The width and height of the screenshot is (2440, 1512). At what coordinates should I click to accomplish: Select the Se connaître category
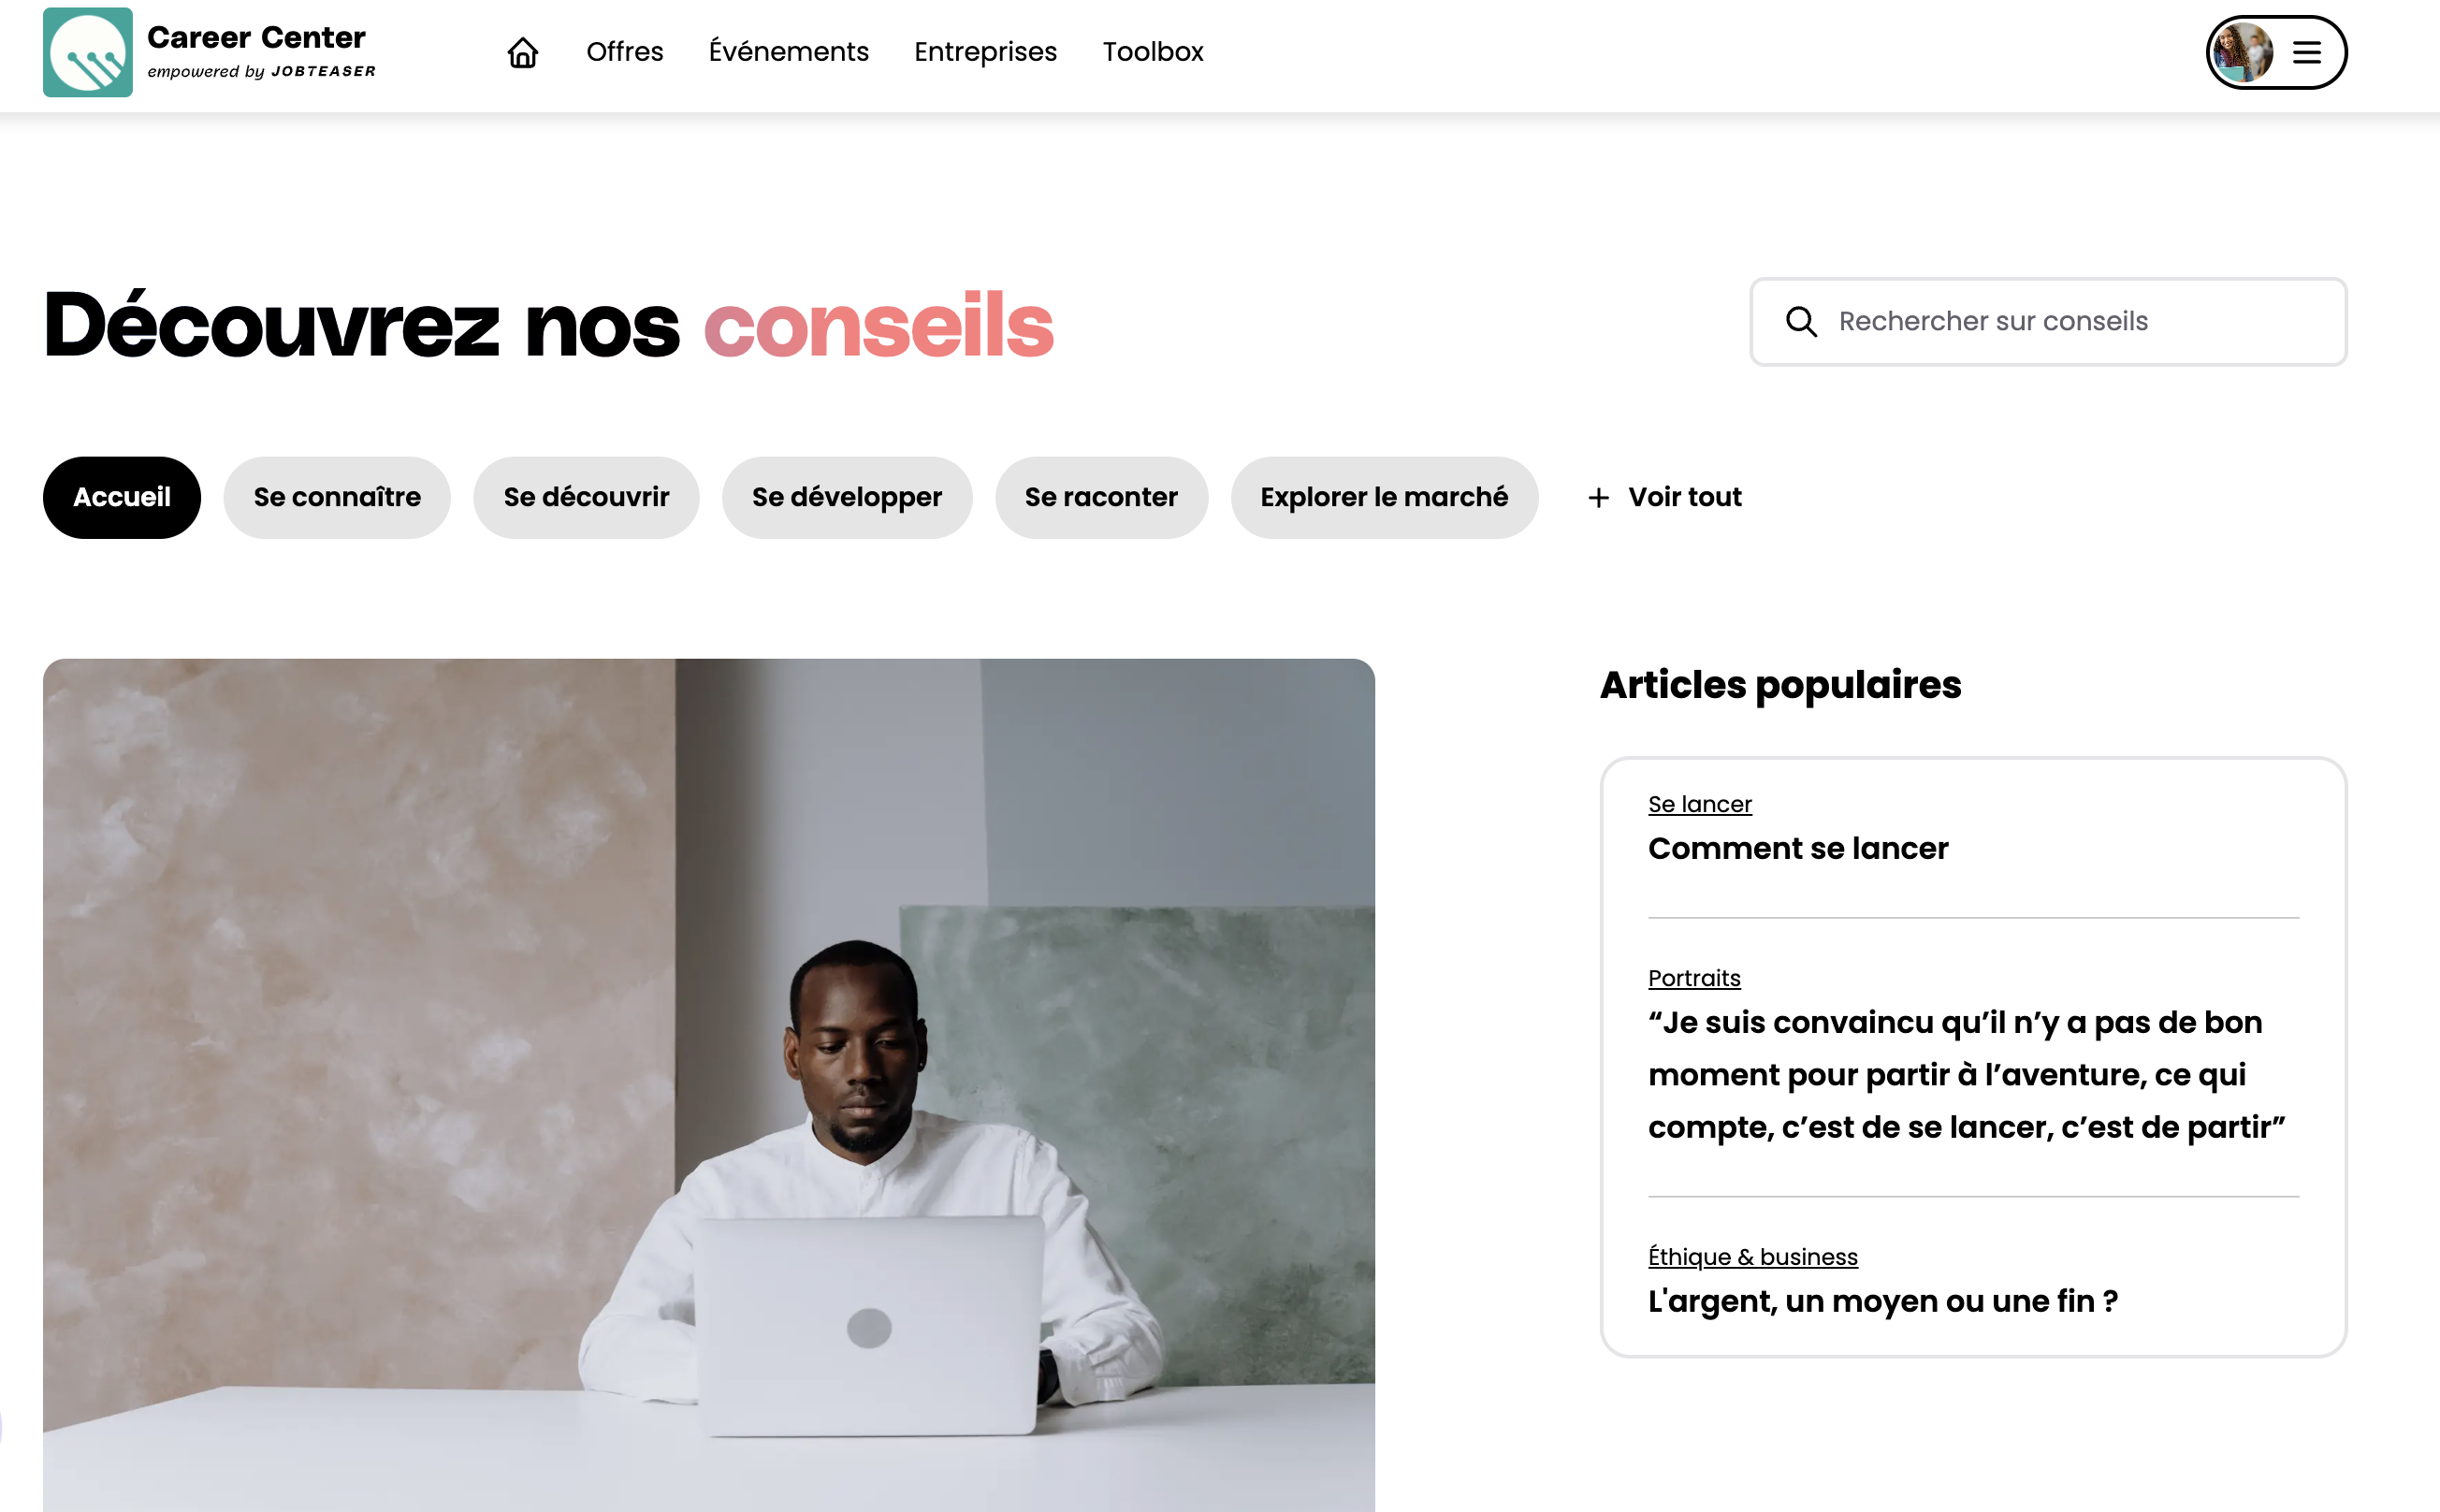[x=337, y=497]
